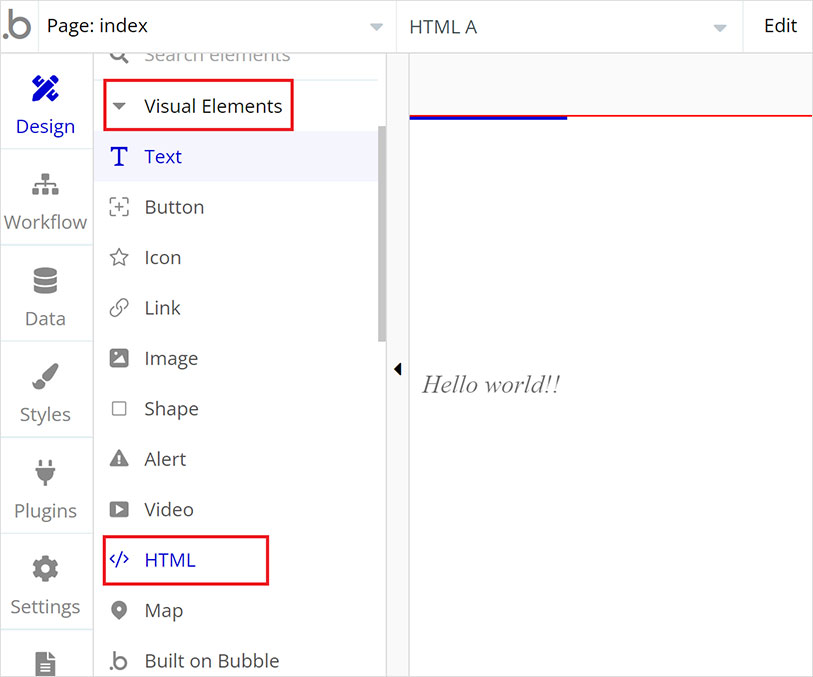
Task: Select the Text element icon
Action: pyautogui.click(x=119, y=156)
